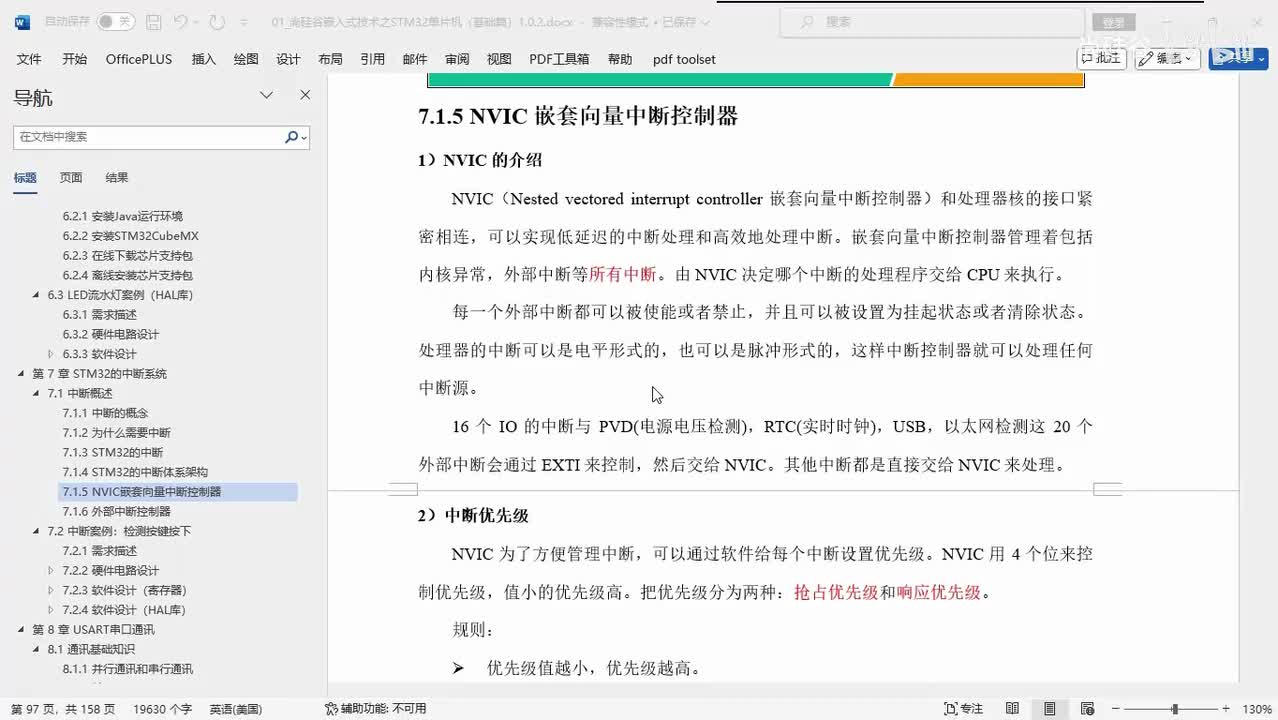The image size is (1278, 720).
Task: Open the 编辑 mode dropdown
Action: [1167, 58]
